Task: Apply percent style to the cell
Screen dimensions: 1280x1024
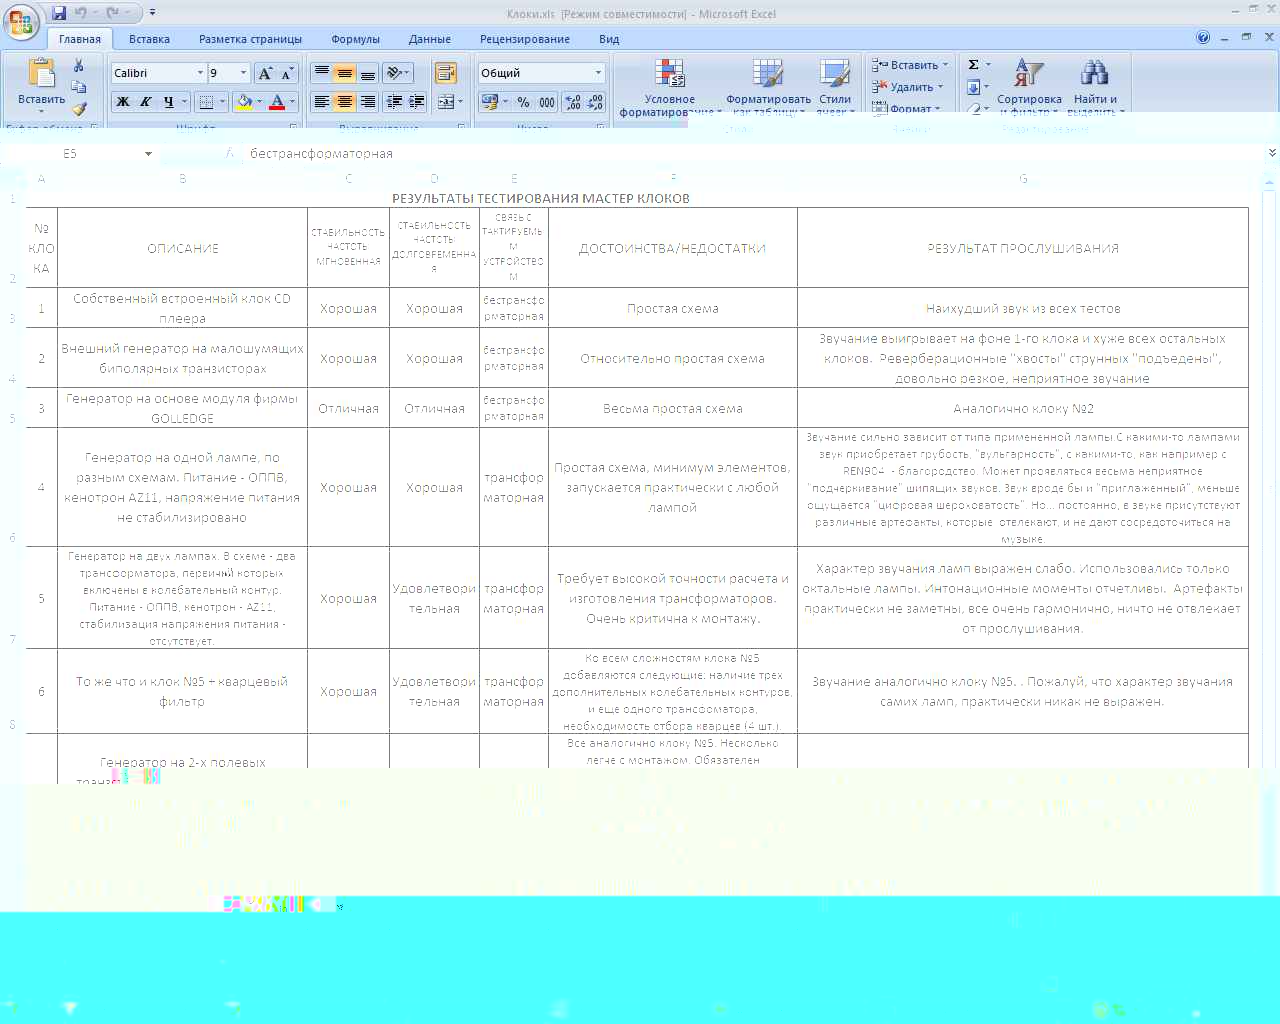Action: coord(523,102)
